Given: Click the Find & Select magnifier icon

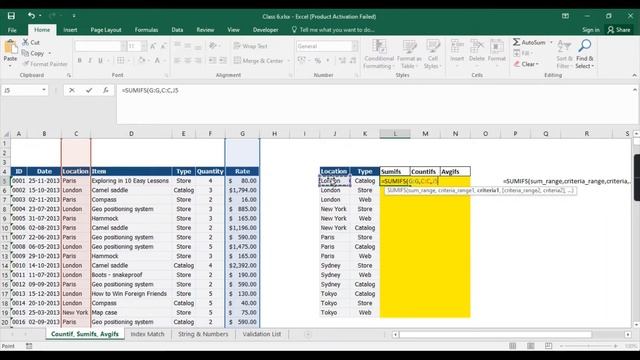Looking at the screenshot, I should click(585, 46).
